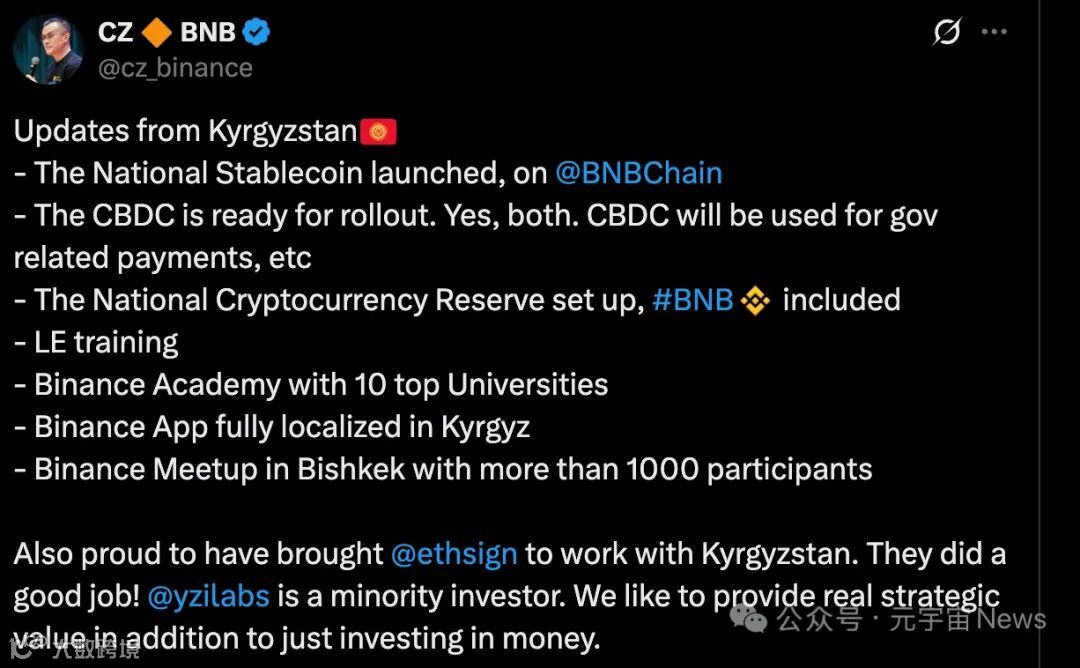Click the BNB logo emoji after hashtag
The width and height of the screenshot is (1080, 668).
pos(755,300)
